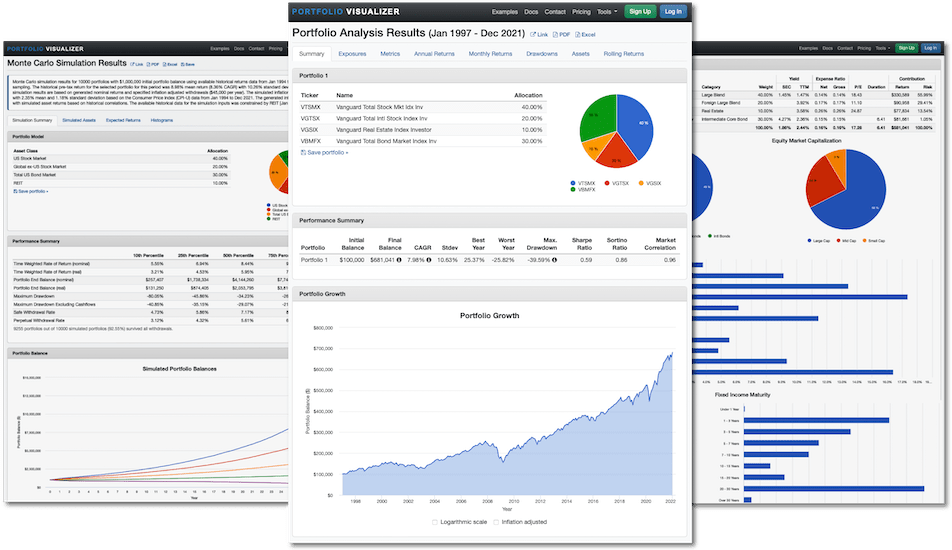
Task: Open Contact link in center window navbar
Action: pos(555,12)
